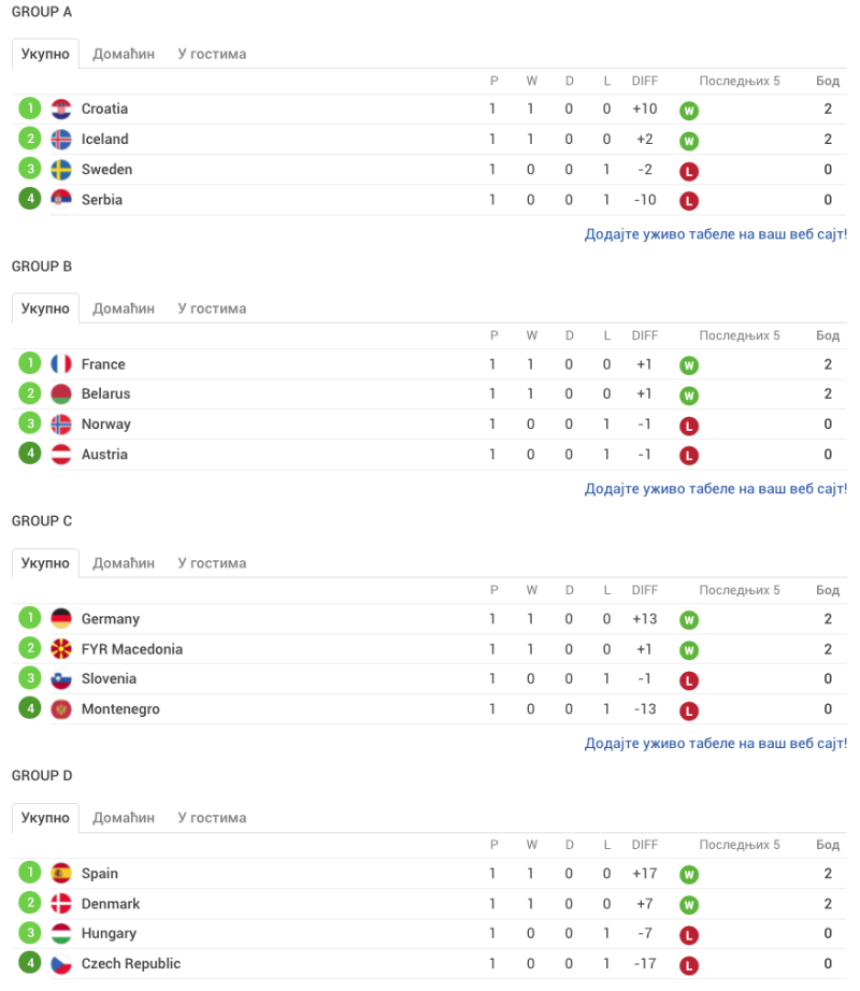Click Germany's green W result badge
Screen dimensions: 860x991
click(689, 620)
